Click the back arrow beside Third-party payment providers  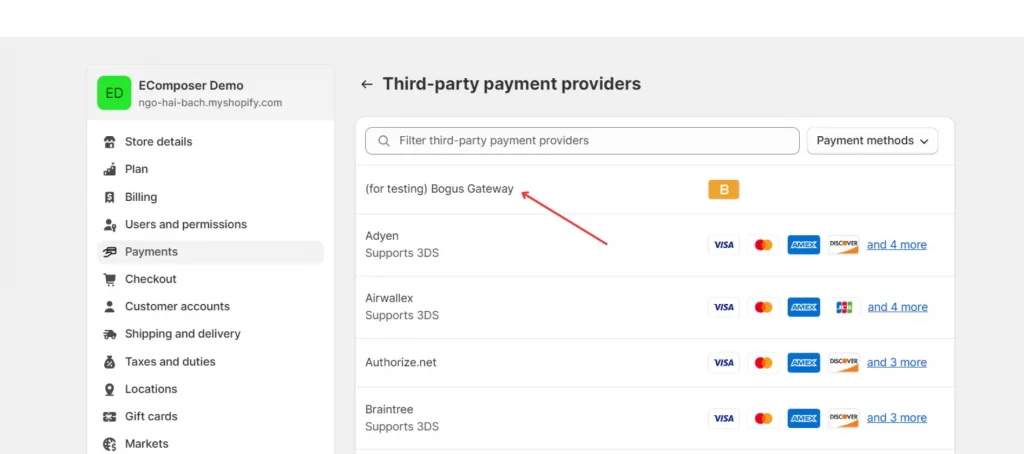pyautogui.click(x=367, y=85)
